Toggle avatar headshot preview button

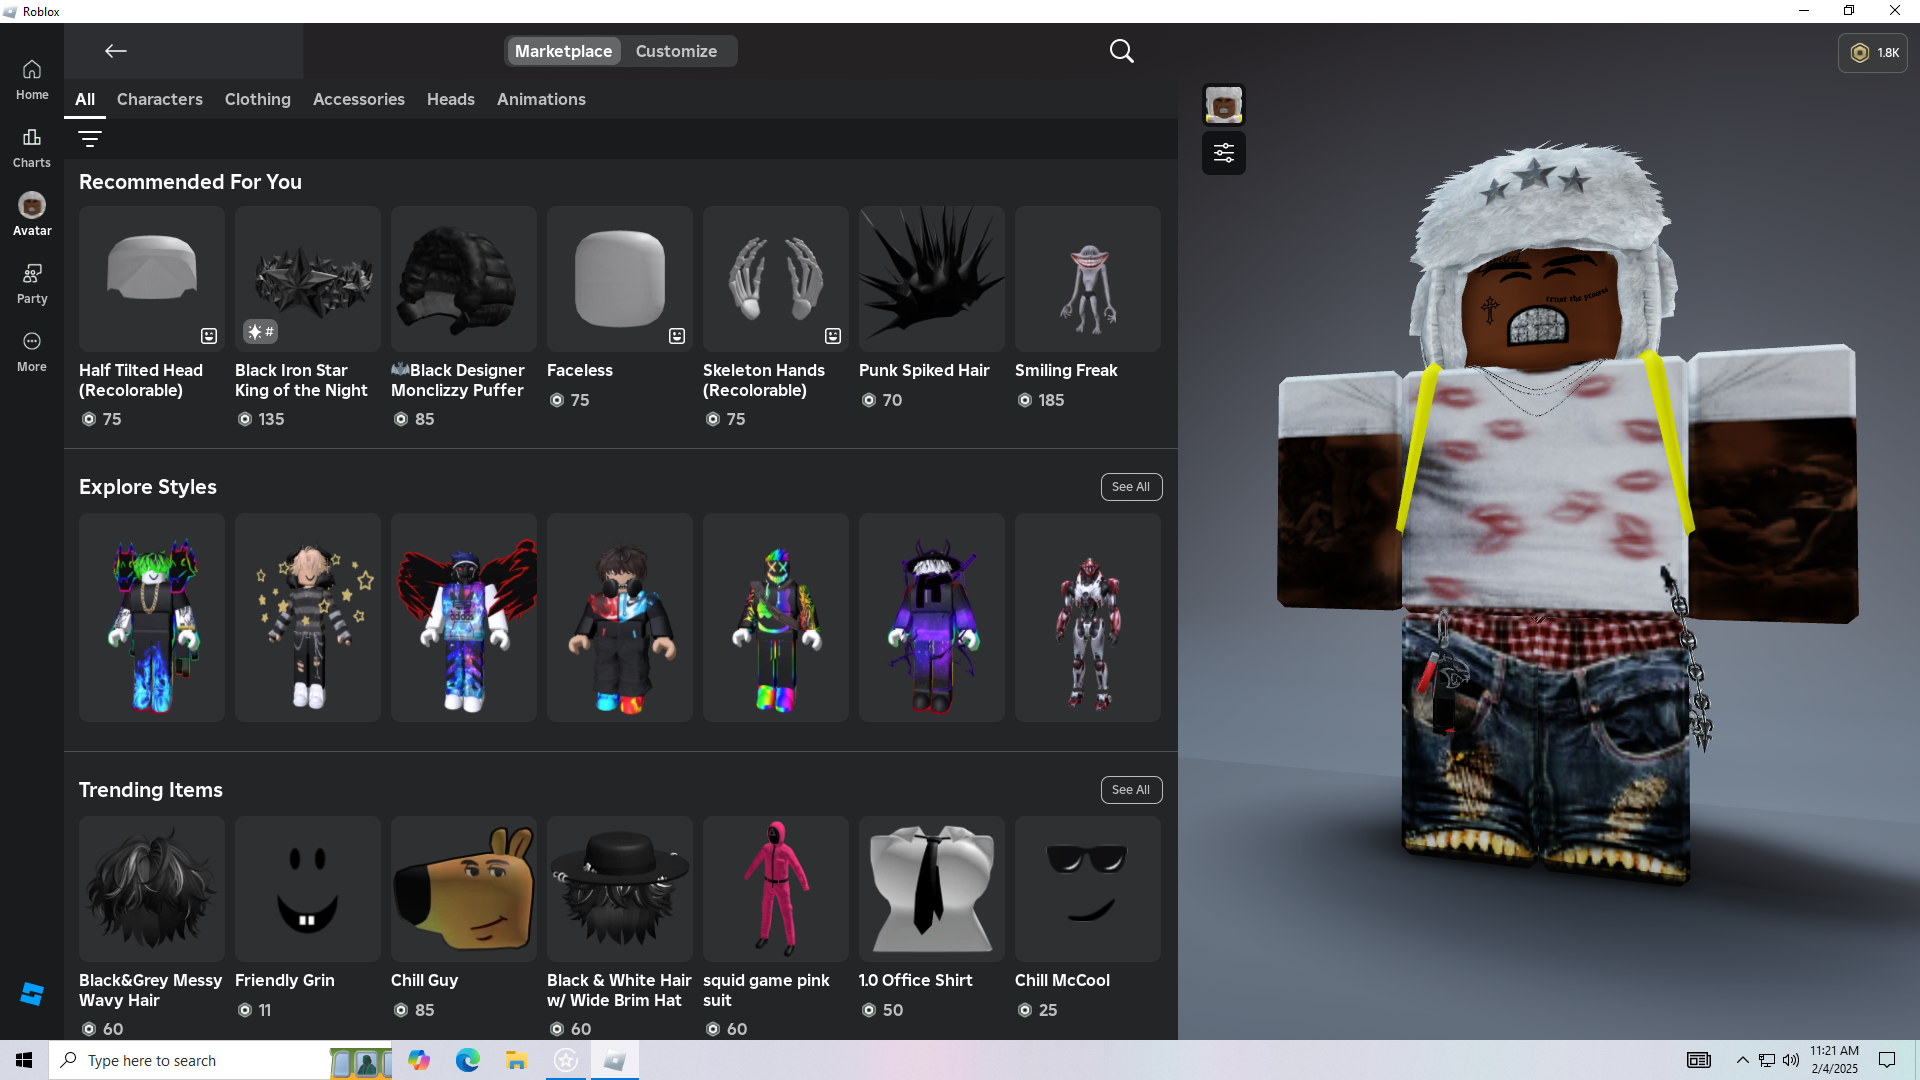(1223, 105)
